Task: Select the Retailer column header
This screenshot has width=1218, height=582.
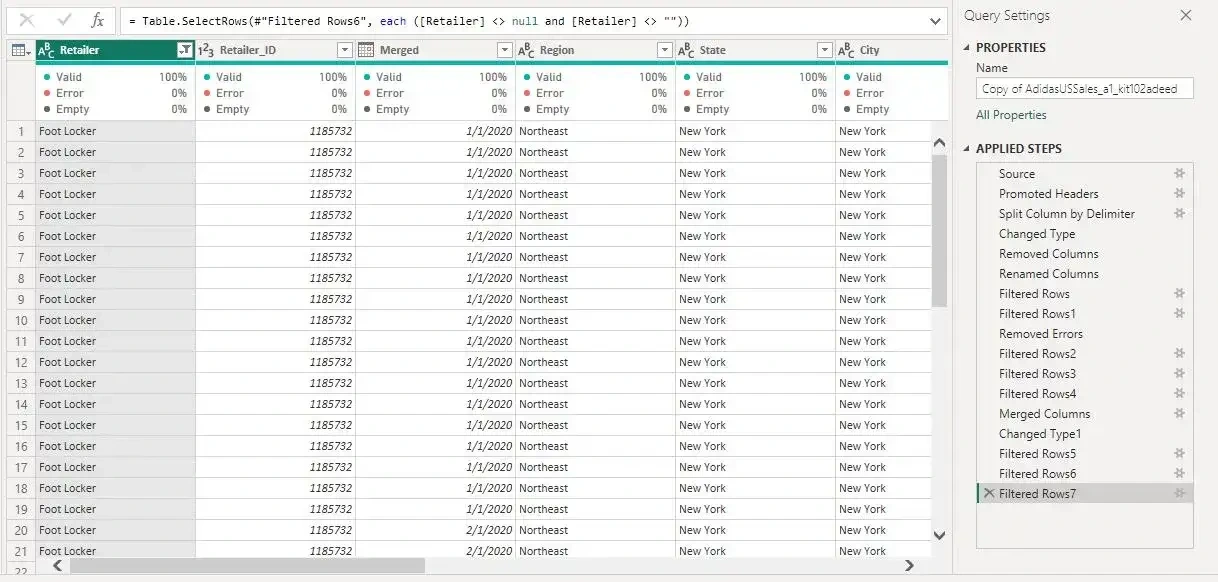Action: click(x=115, y=50)
